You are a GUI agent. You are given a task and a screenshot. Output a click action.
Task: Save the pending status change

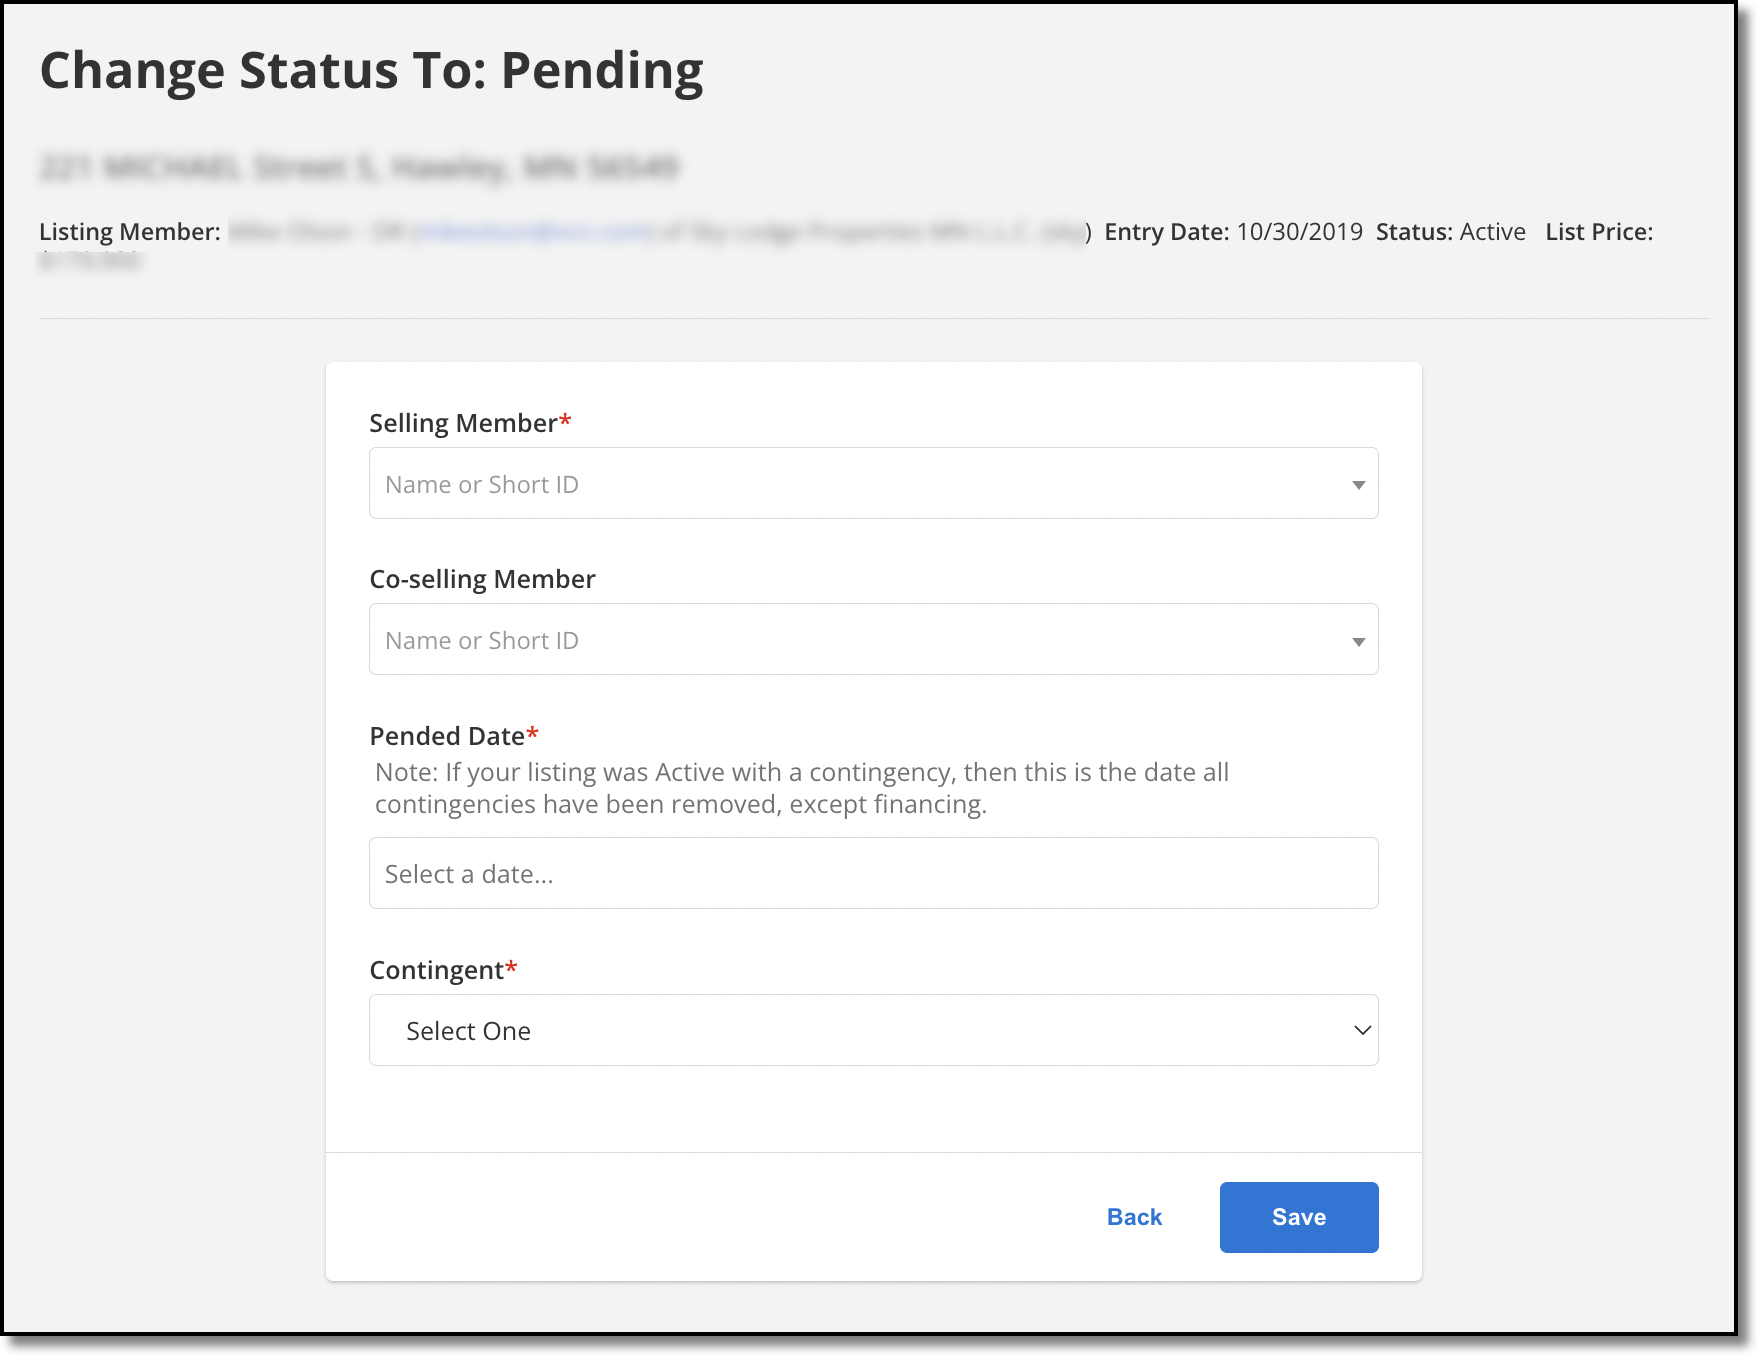coord(1299,1217)
